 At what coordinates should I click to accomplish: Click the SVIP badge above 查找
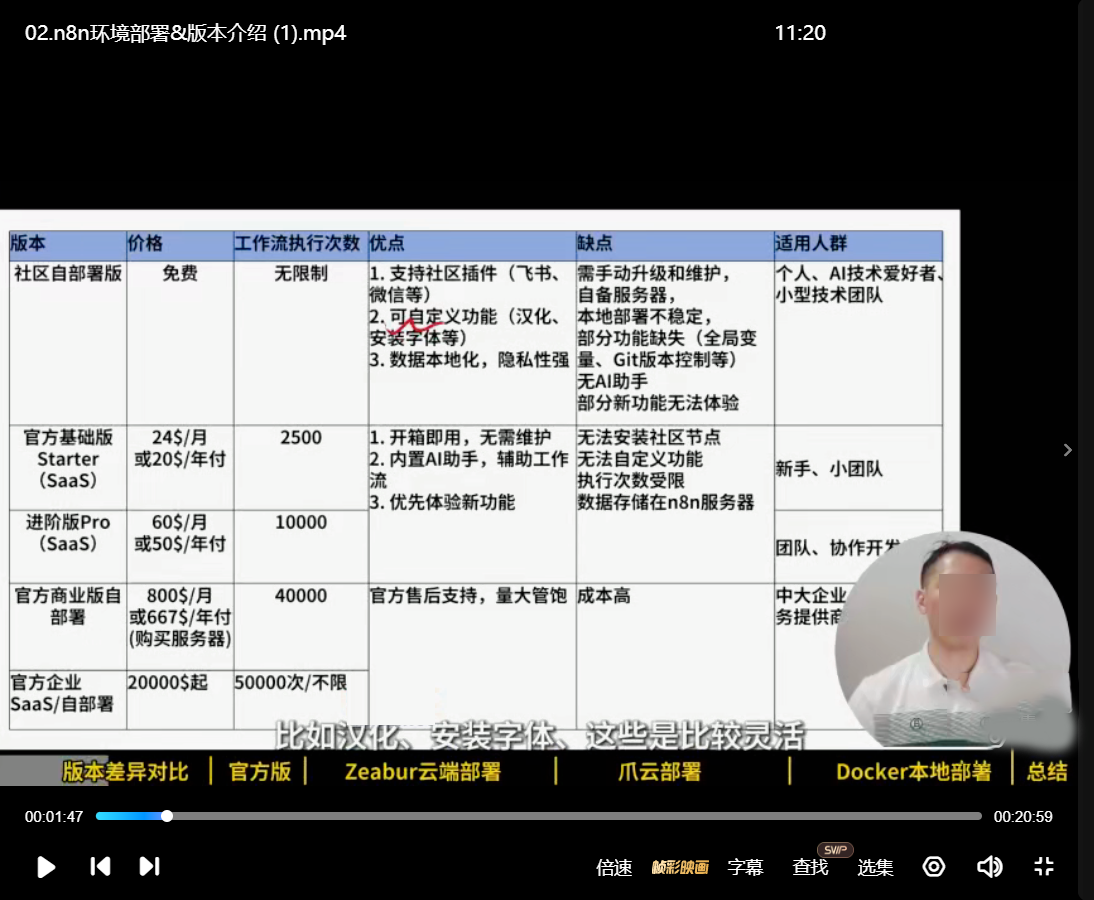pos(835,849)
